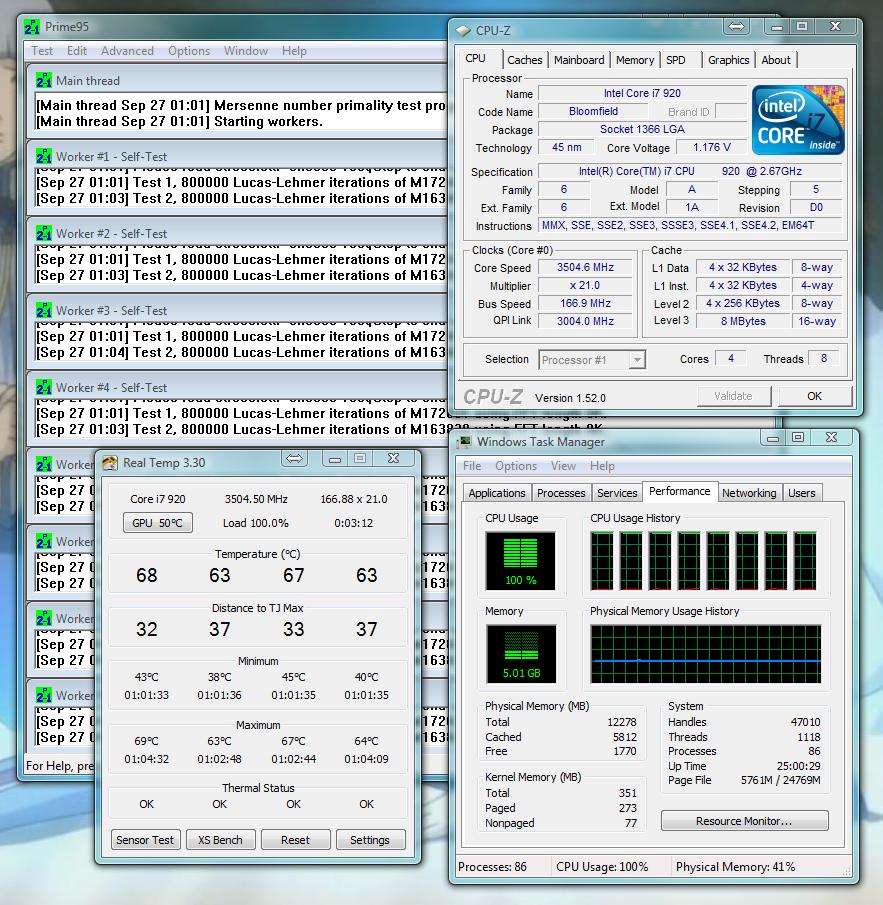Click the Physical Memory Usage History graph
The image size is (883, 905).
[x=705, y=655]
